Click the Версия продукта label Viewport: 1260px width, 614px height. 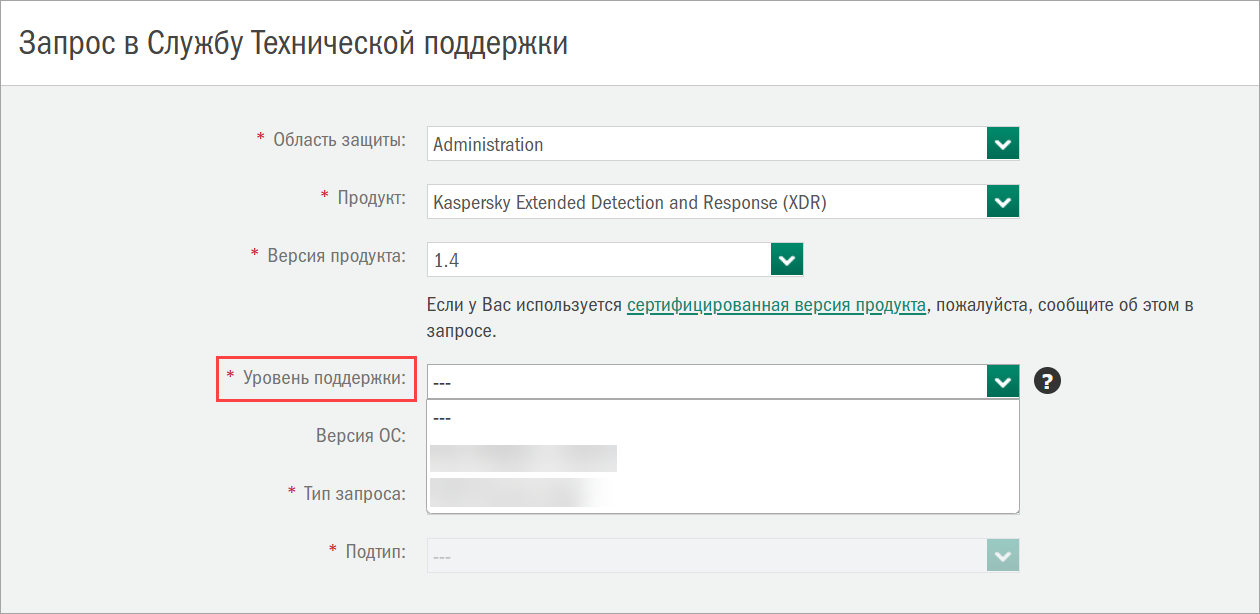pos(336,256)
